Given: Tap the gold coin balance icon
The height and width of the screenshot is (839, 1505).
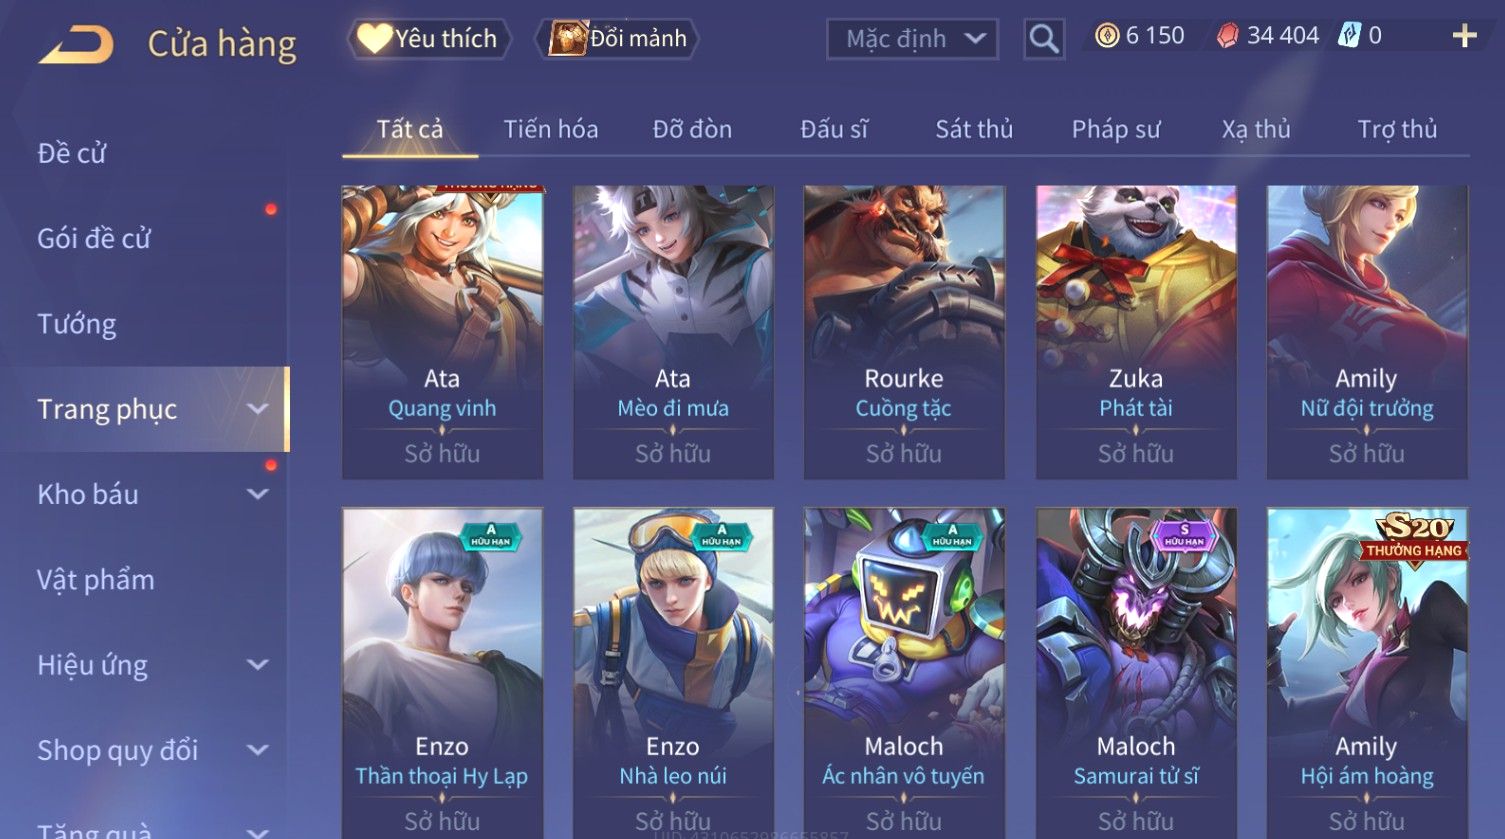Looking at the screenshot, I should pyautogui.click(x=1106, y=36).
